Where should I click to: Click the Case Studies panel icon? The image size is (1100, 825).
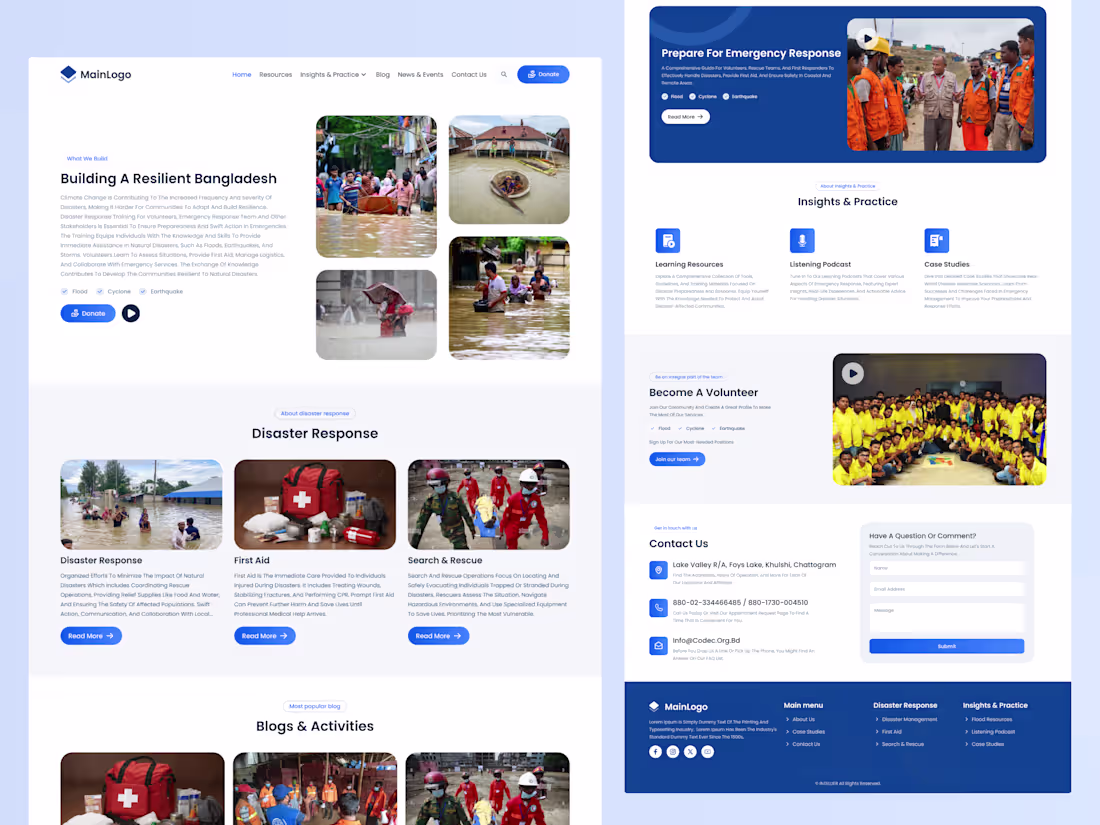tap(936, 240)
